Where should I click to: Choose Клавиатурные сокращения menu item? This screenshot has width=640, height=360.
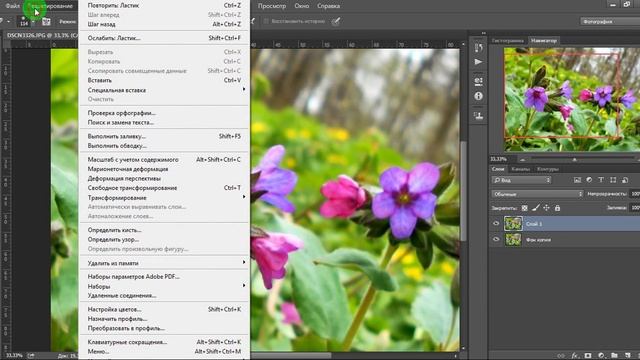click(x=165, y=342)
